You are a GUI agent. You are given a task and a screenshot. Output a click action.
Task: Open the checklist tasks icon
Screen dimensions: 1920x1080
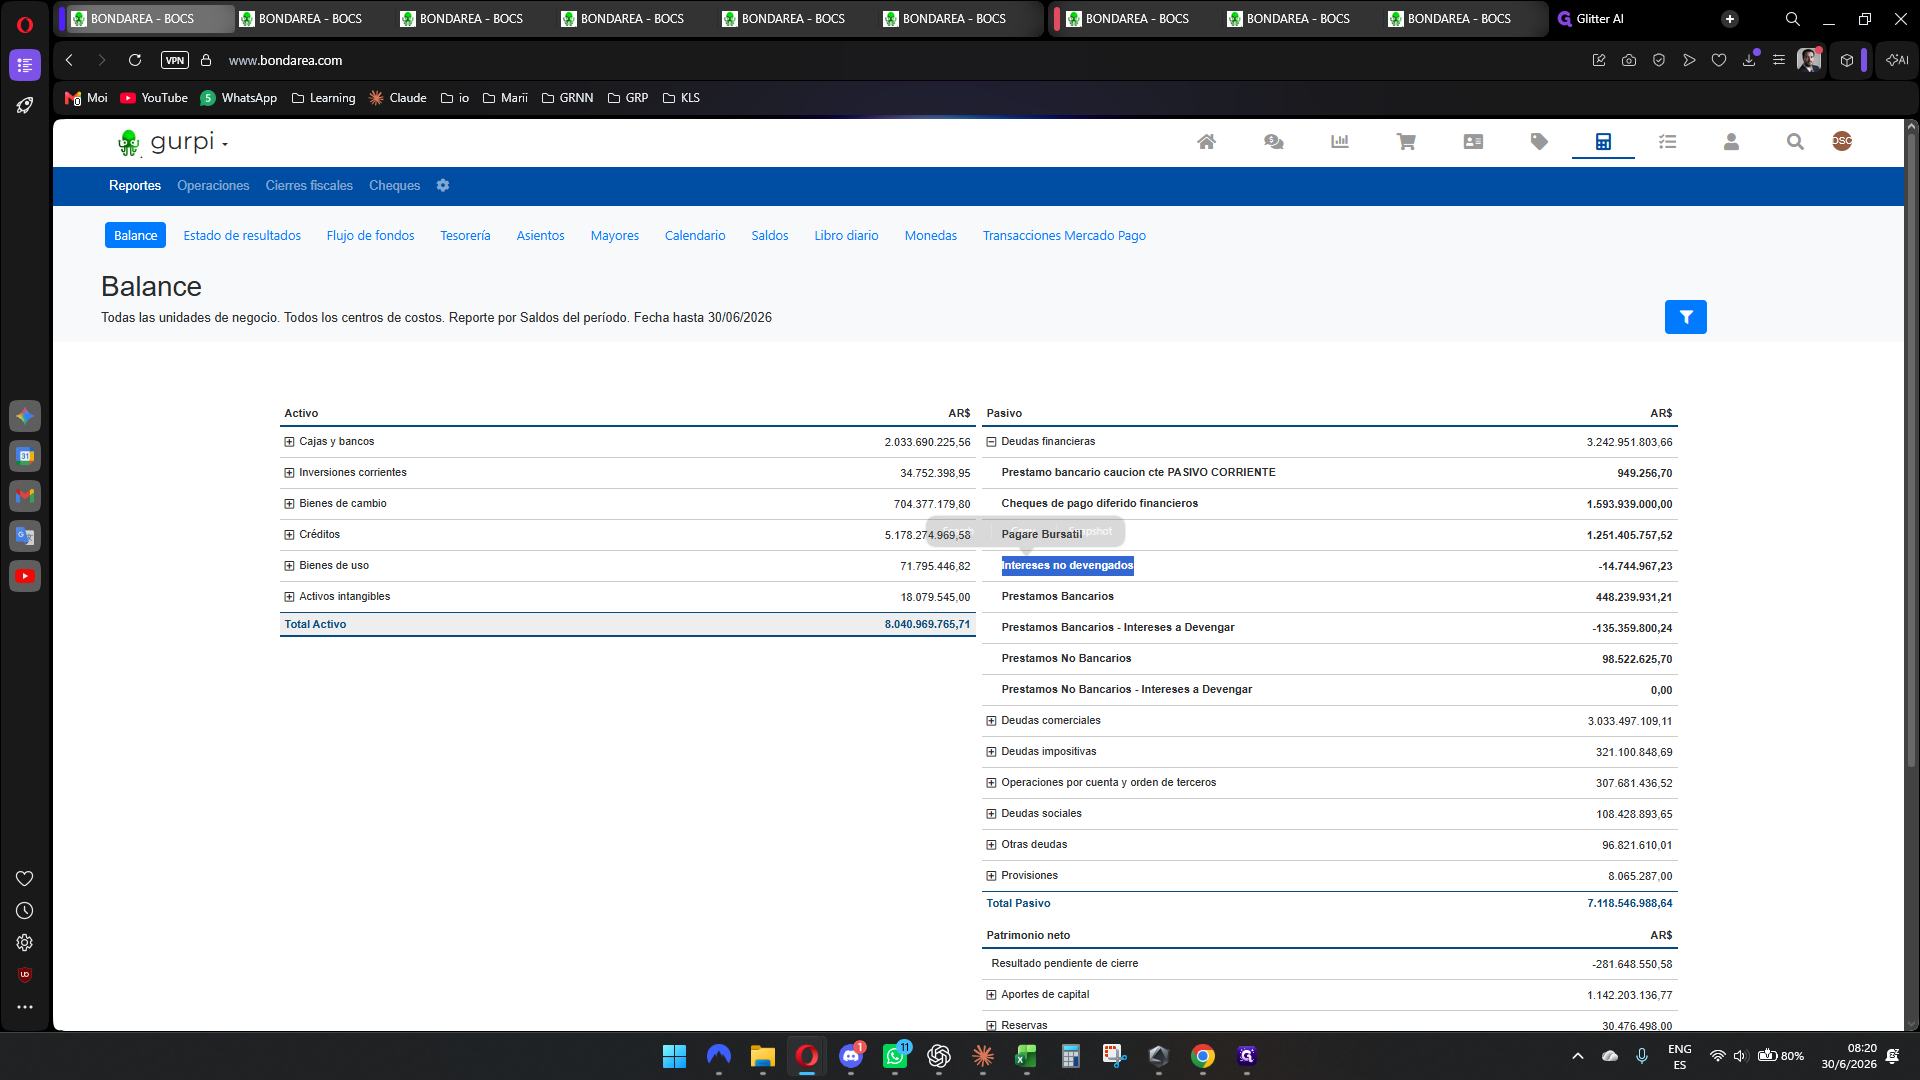click(1667, 142)
